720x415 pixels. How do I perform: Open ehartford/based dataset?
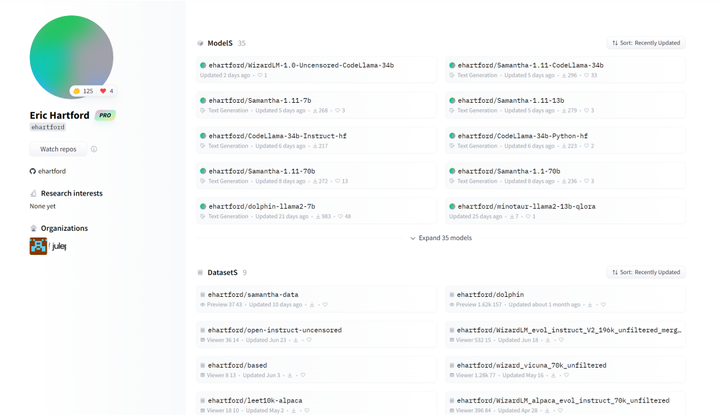coord(316,370)
